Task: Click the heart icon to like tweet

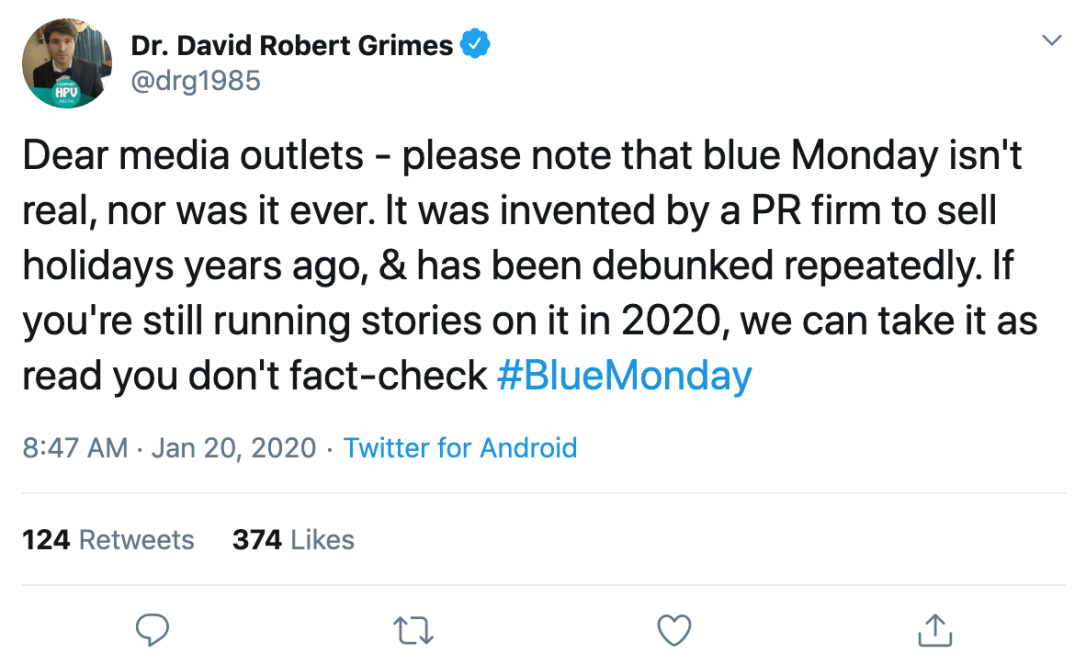Action: [674, 630]
